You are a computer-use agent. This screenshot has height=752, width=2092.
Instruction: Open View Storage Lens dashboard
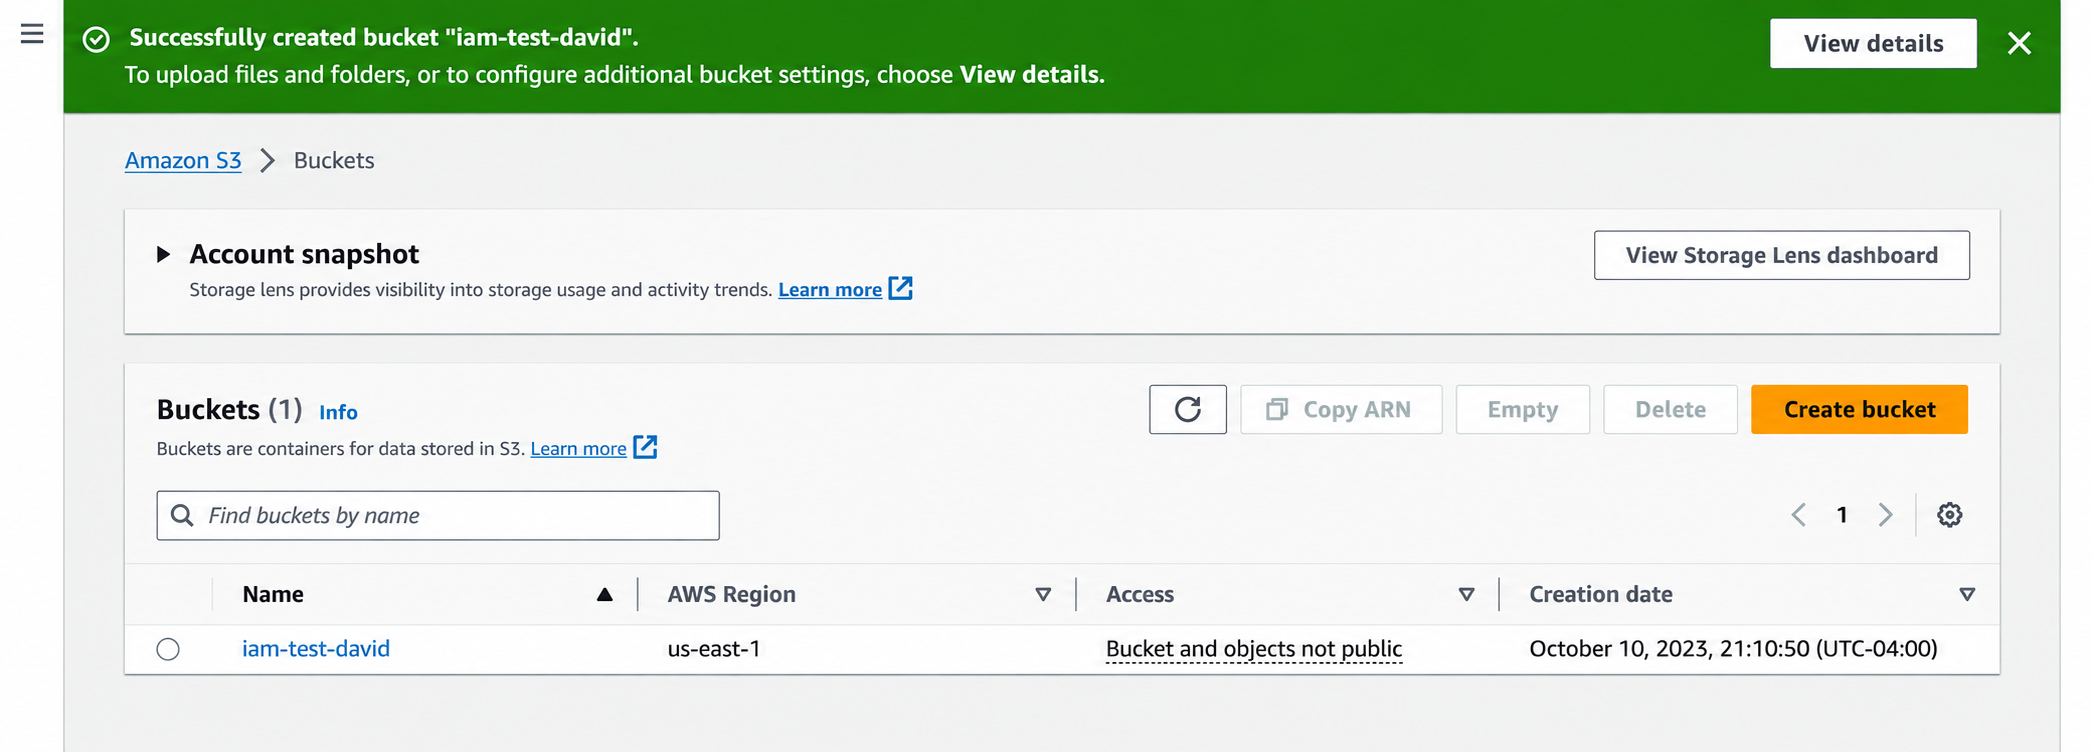click(x=1781, y=255)
